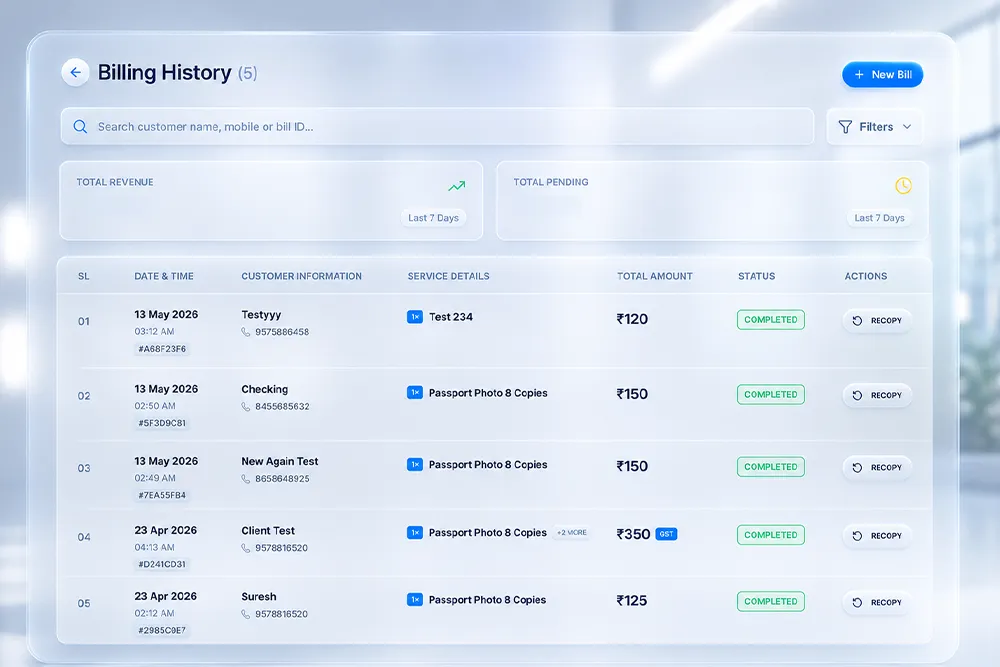
Task: Click bill ID #2985C0E7
Action: (x=162, y=631)
